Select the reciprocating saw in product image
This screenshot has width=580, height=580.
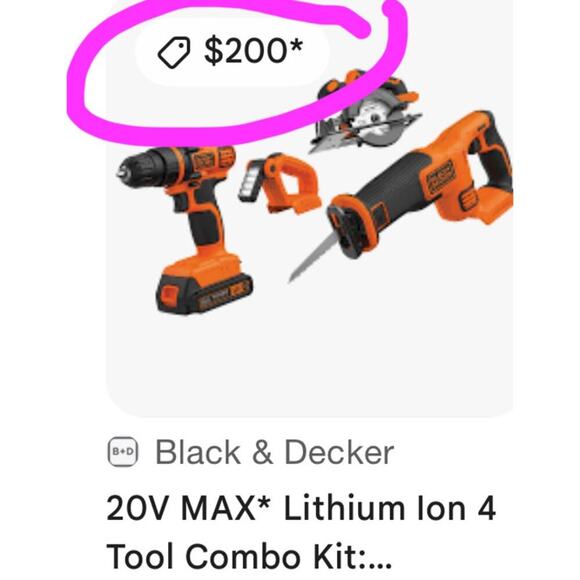[401, 194]
